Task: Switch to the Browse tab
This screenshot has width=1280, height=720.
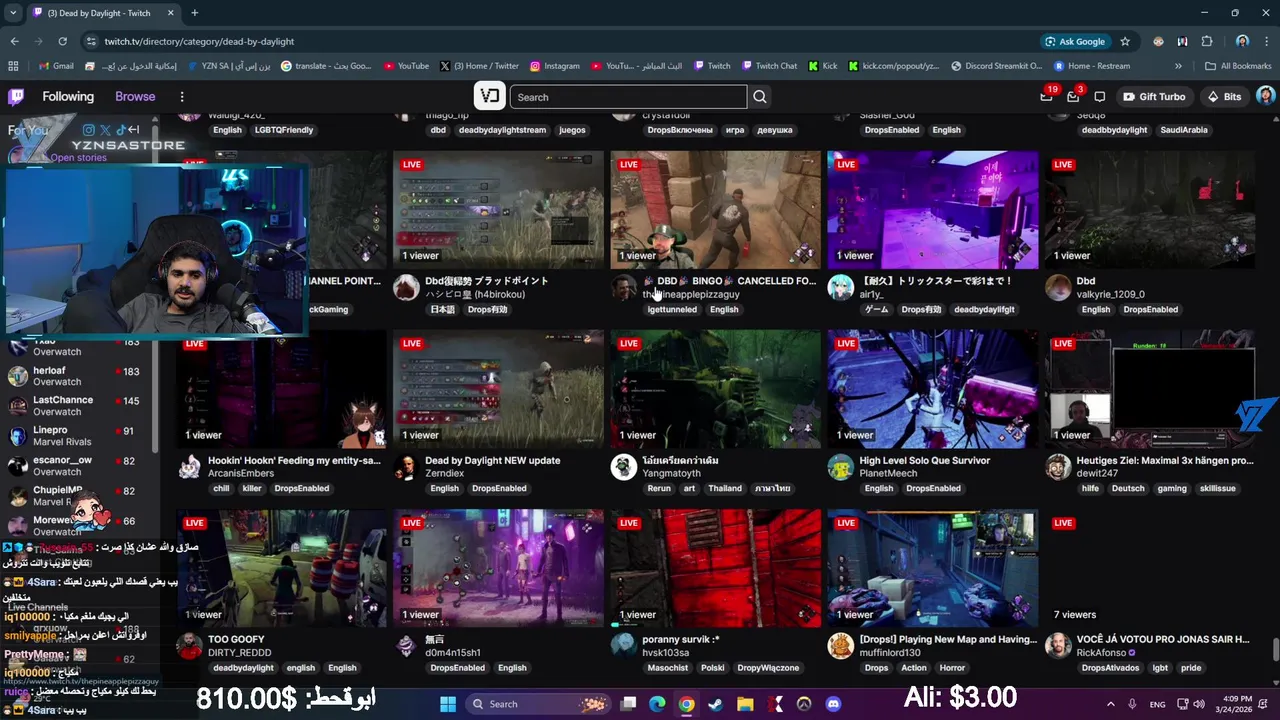Action: [x=135, y=97]
